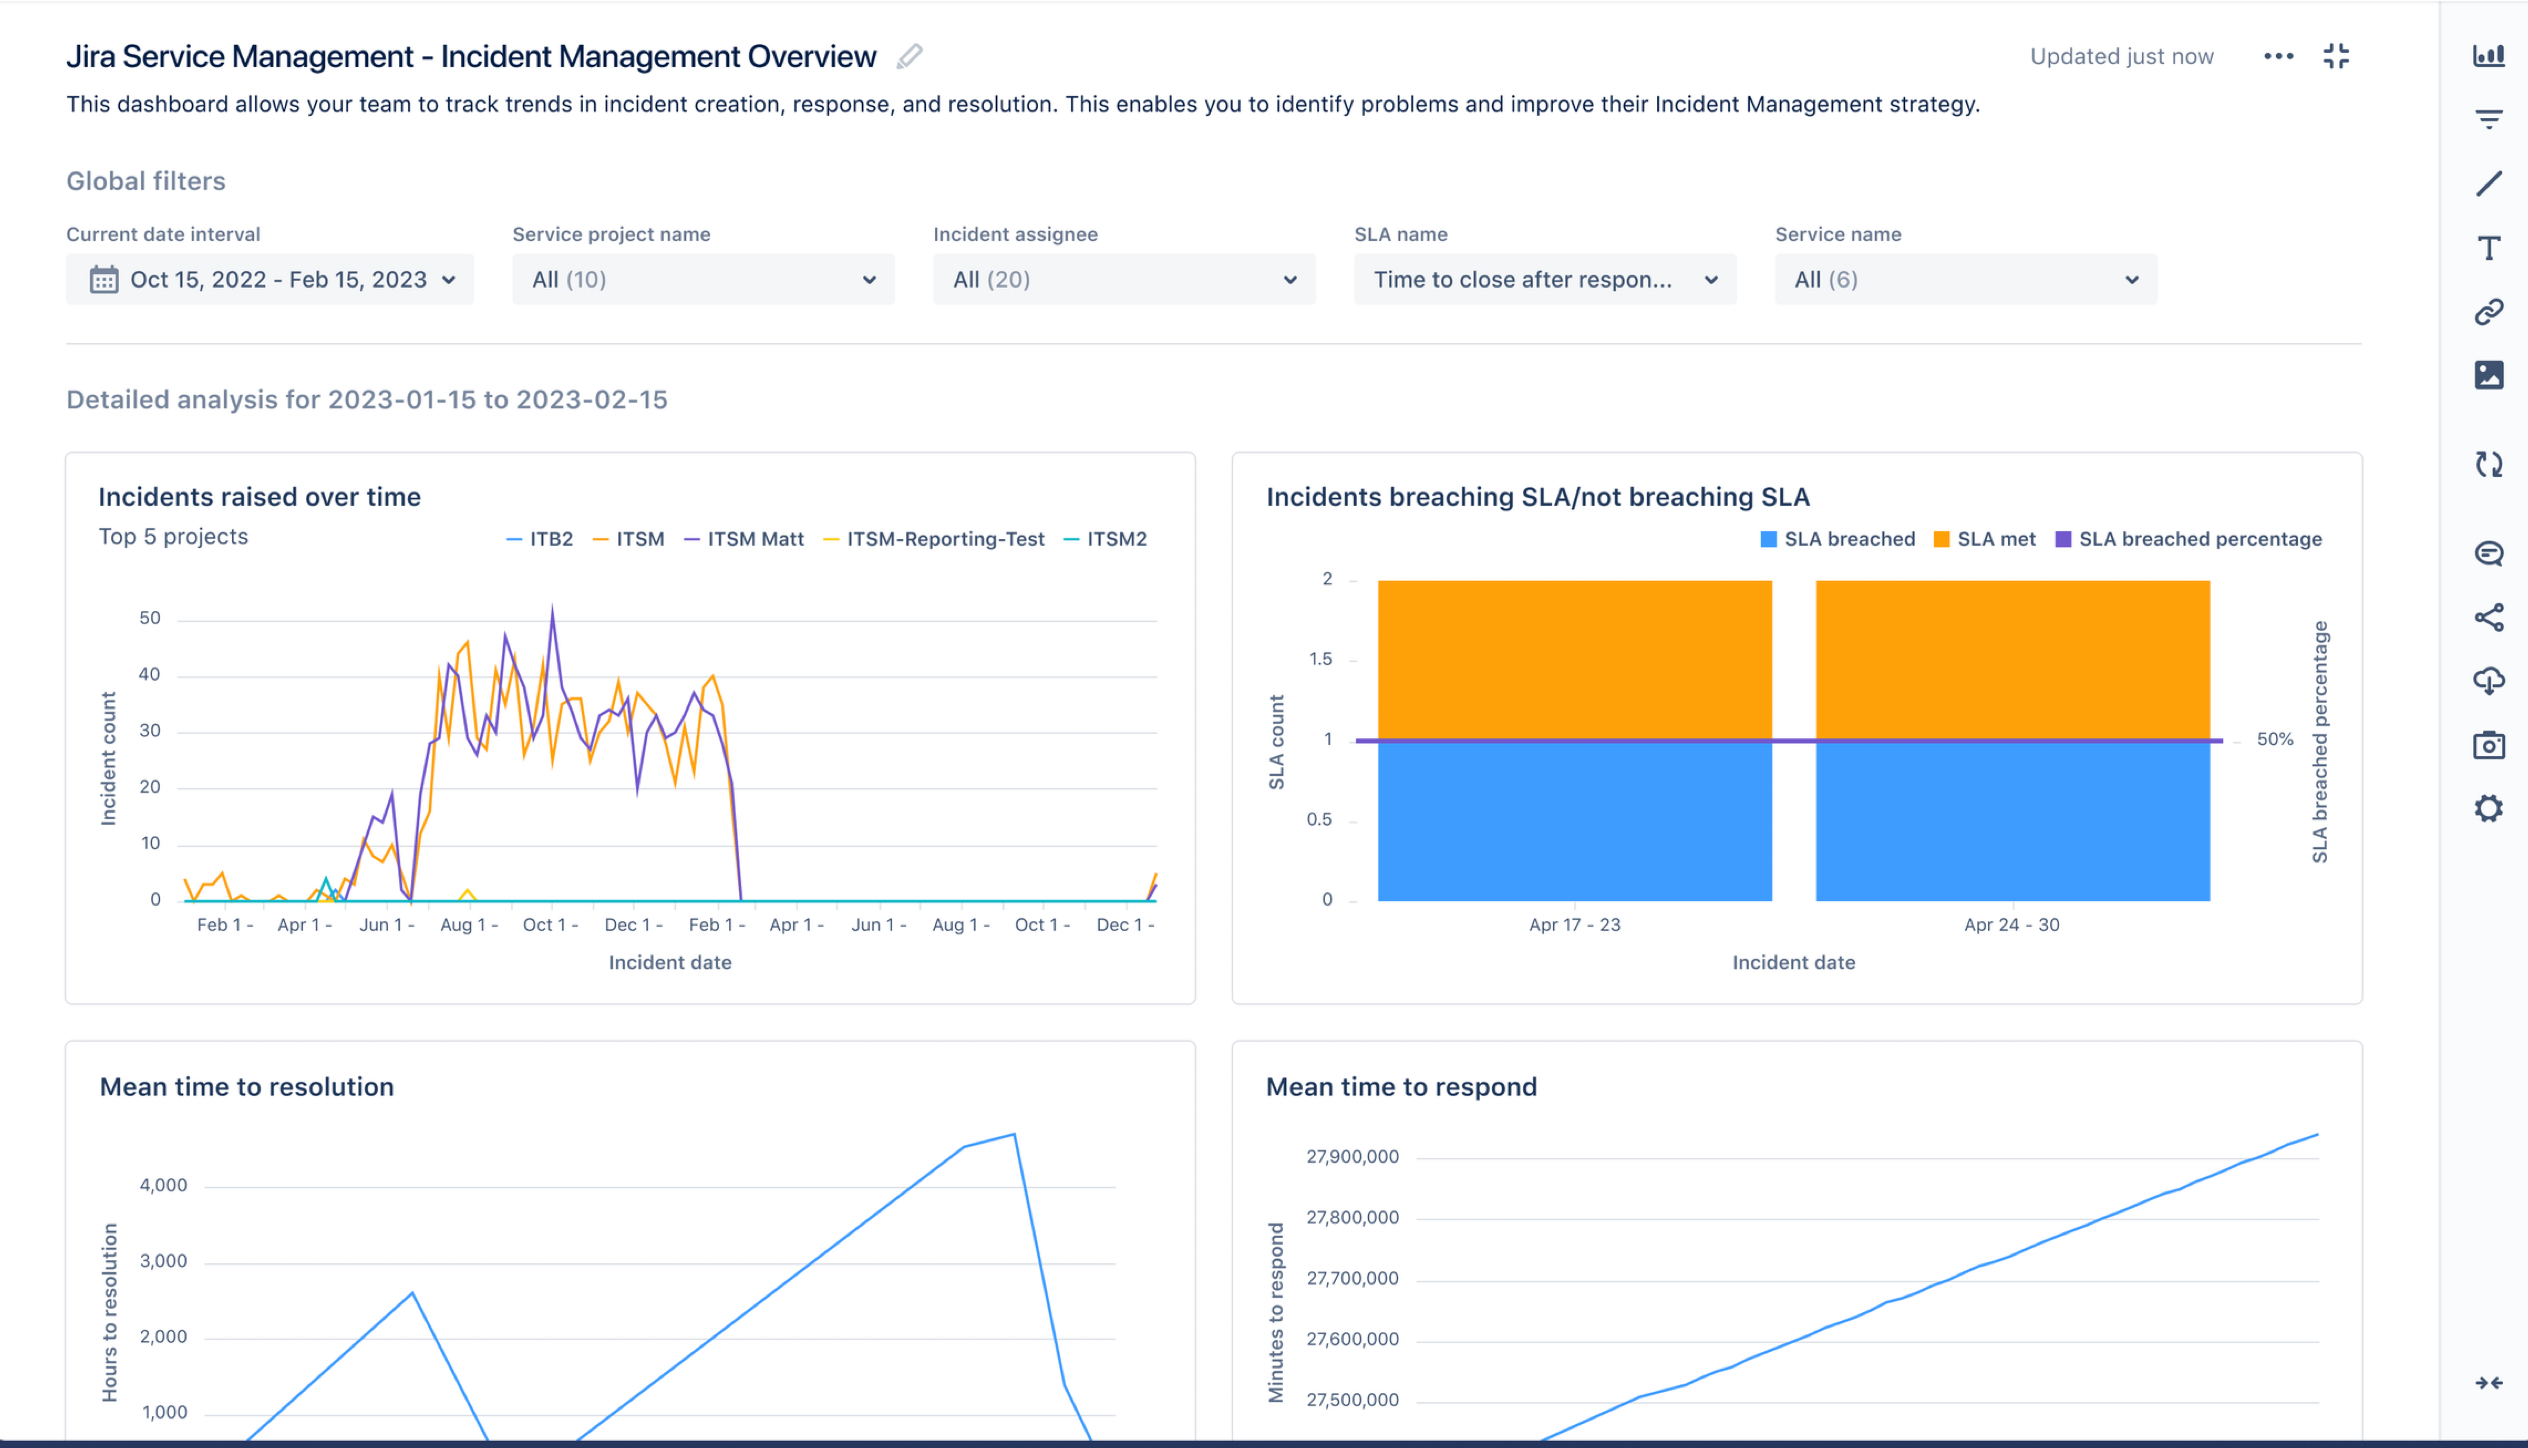Refresh dashboard data with the sync icon
Screen dimensions: 2528x1448
(2490, 465)
